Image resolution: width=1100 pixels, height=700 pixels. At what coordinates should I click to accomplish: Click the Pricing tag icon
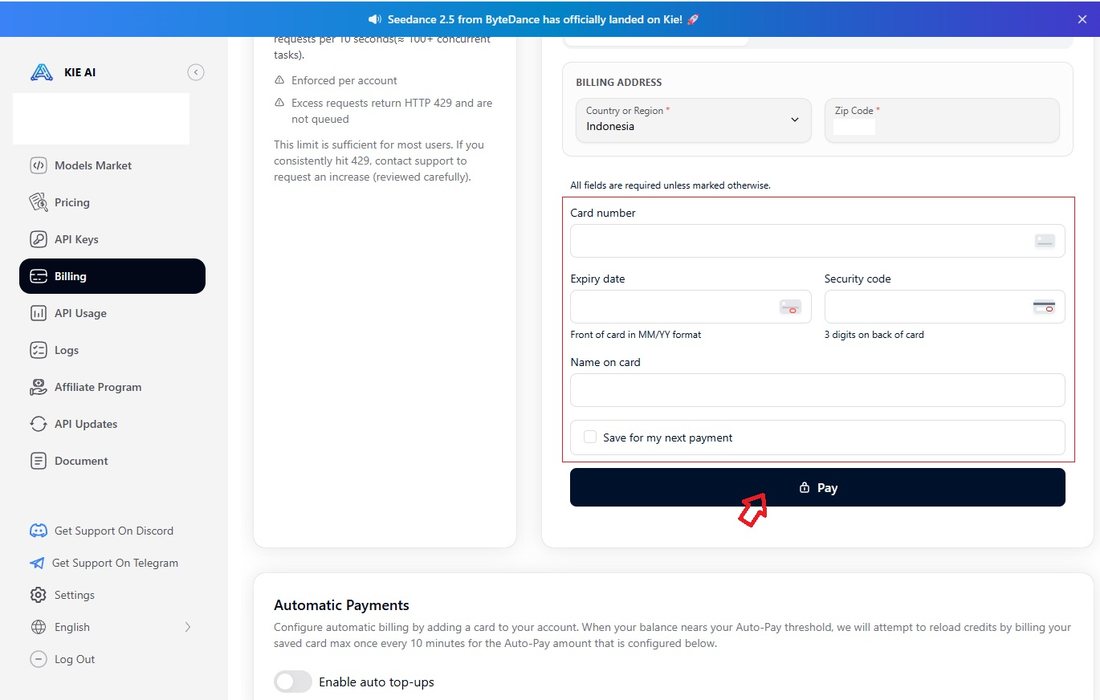coord(38,202)
